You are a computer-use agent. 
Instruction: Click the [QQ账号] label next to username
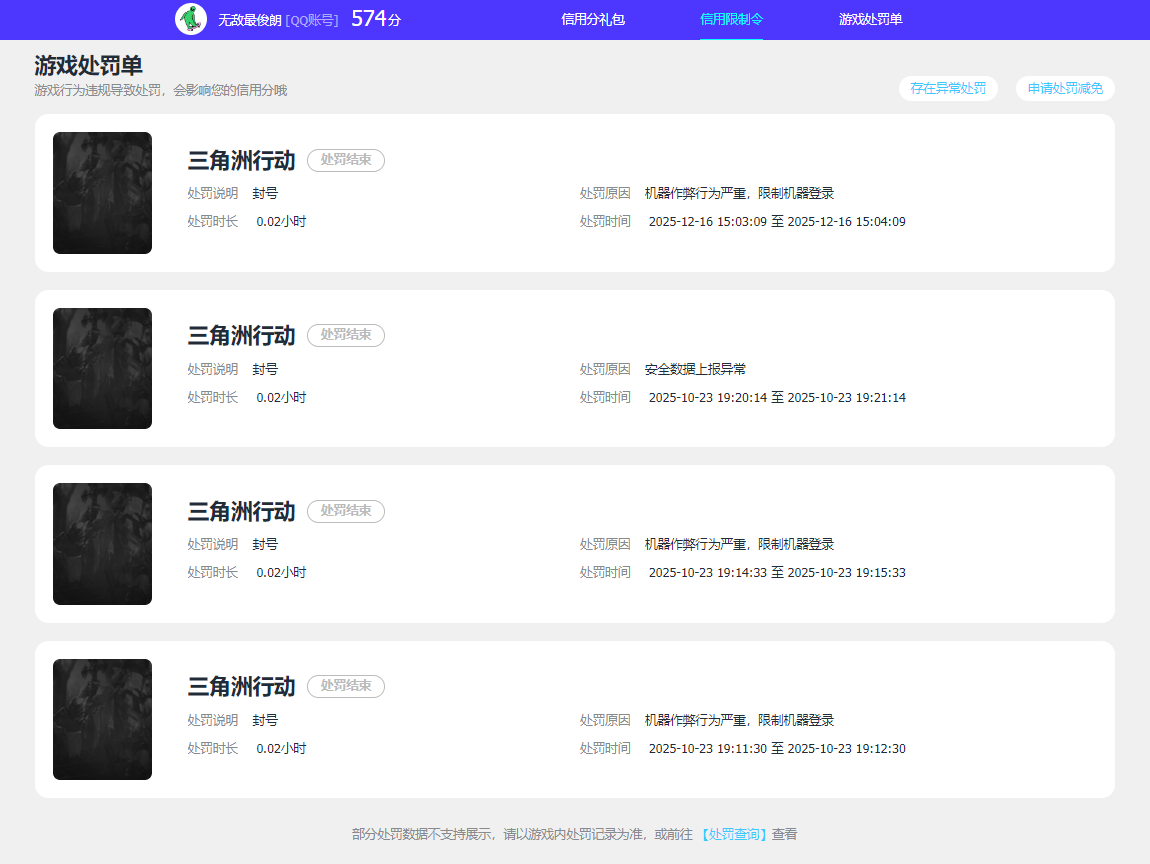click(x=311, y=18)
